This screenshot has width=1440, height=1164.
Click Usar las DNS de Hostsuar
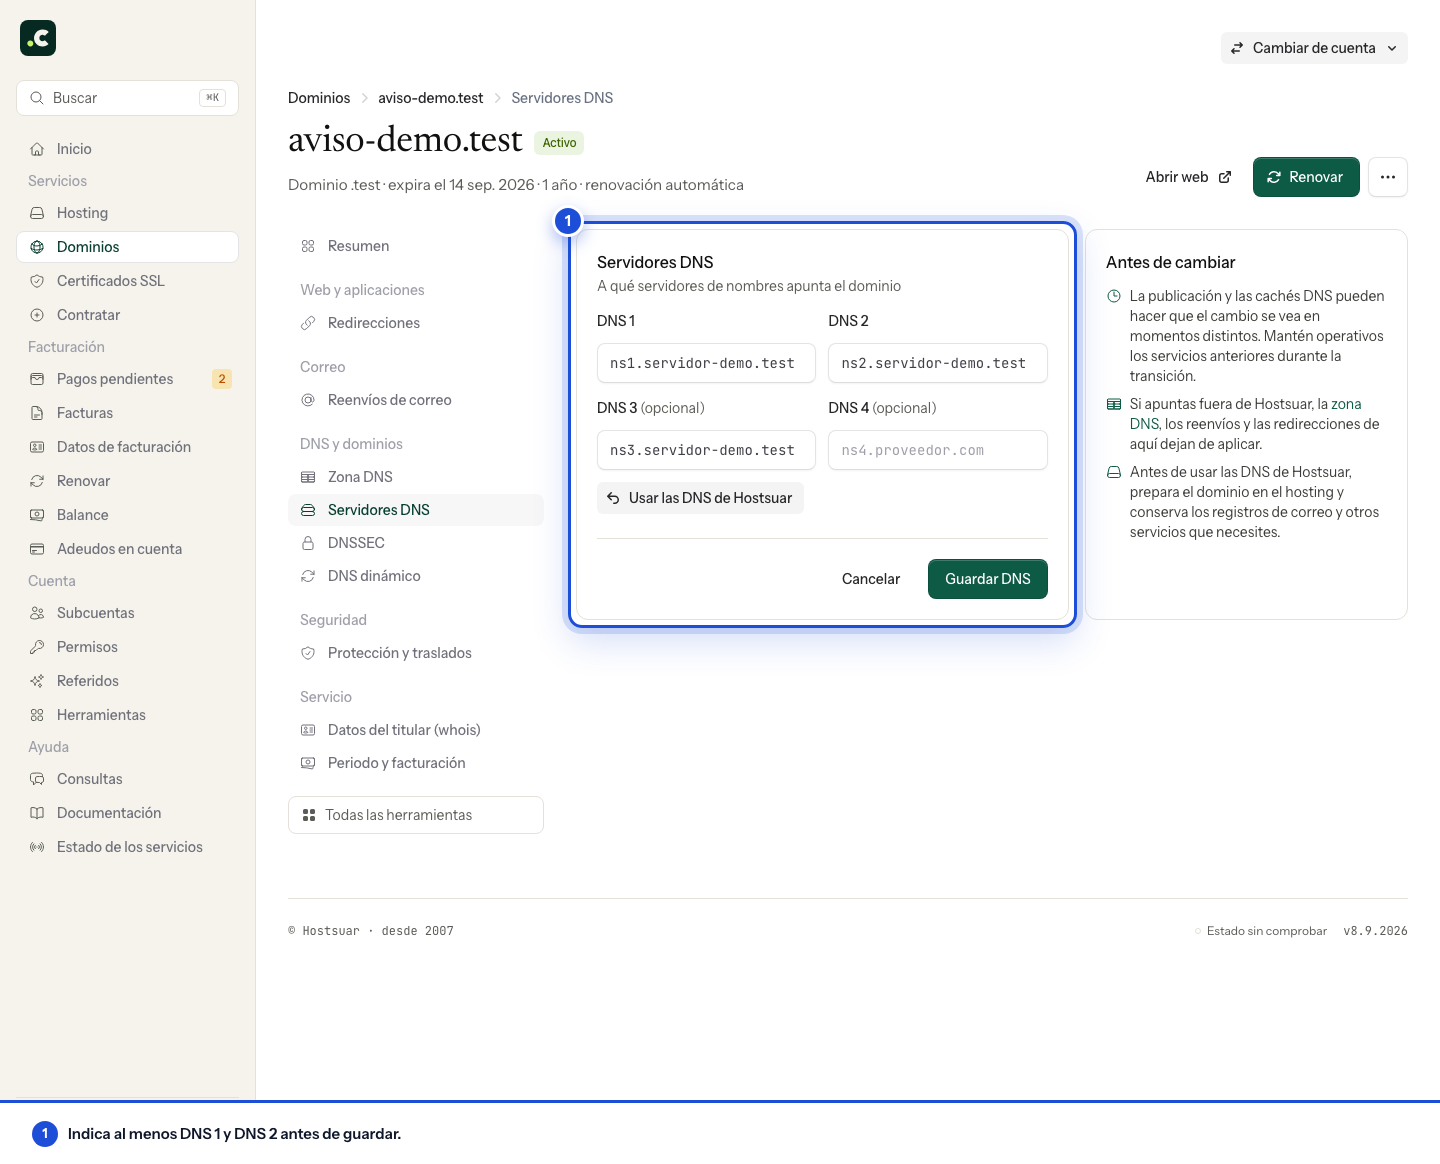point(700,498)
